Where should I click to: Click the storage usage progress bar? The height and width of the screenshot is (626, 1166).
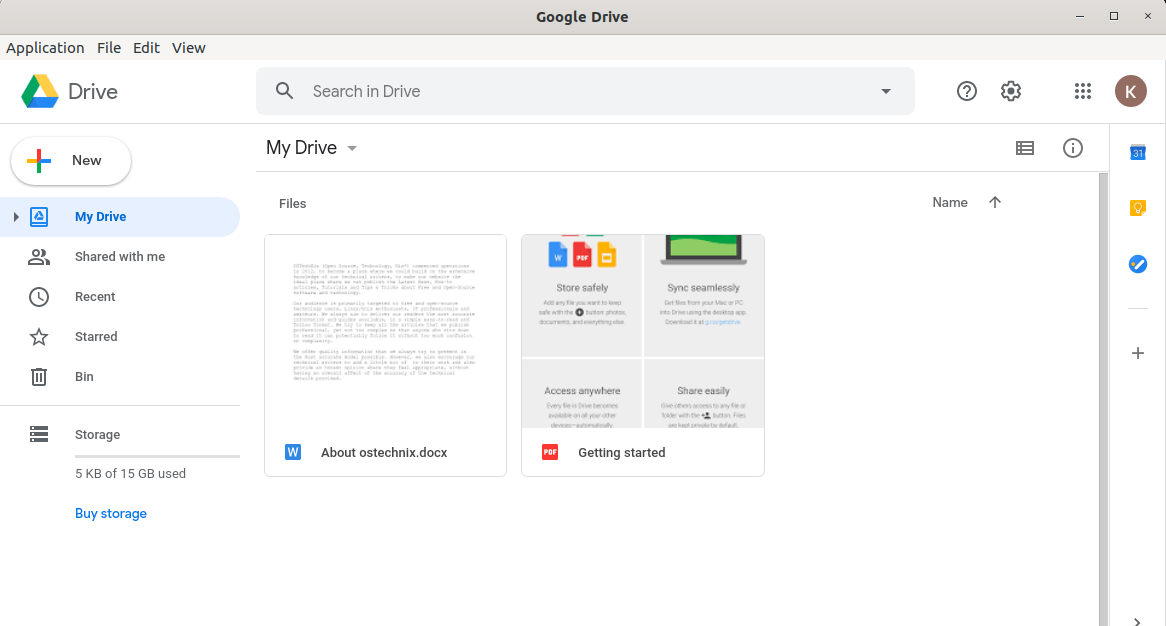click(157, 456)
